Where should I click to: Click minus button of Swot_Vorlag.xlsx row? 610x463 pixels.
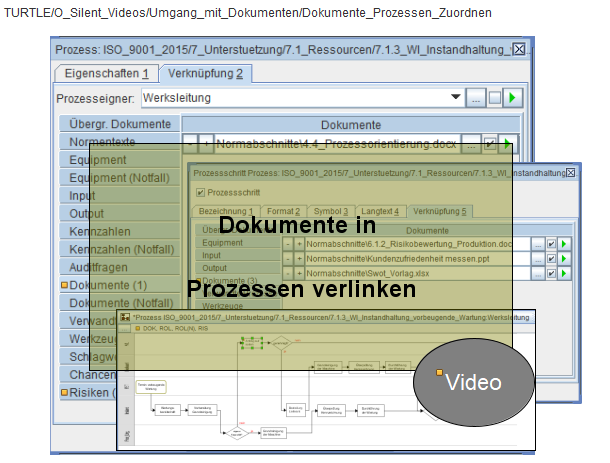[287, 274]
